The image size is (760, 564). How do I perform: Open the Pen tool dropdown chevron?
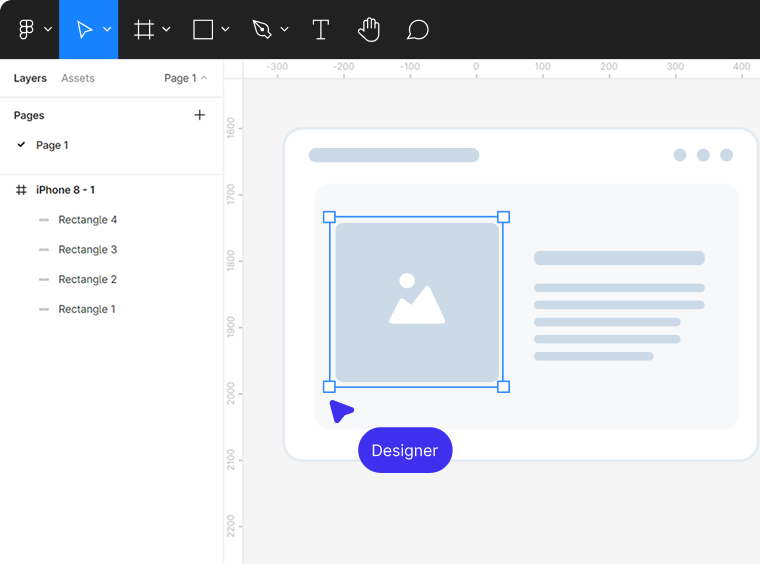point(285,30)
